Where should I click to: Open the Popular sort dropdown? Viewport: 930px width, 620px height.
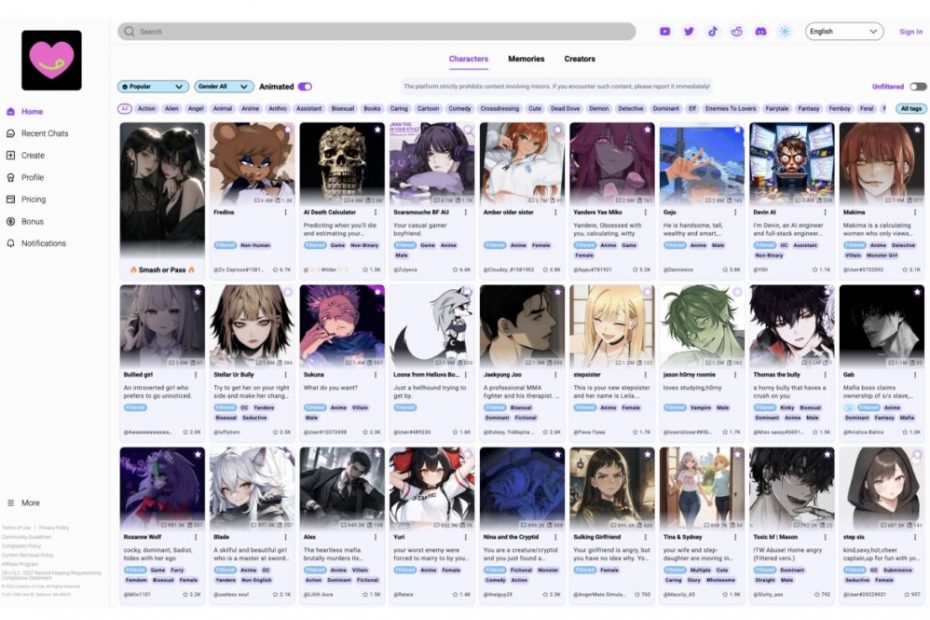click(153, 87)
